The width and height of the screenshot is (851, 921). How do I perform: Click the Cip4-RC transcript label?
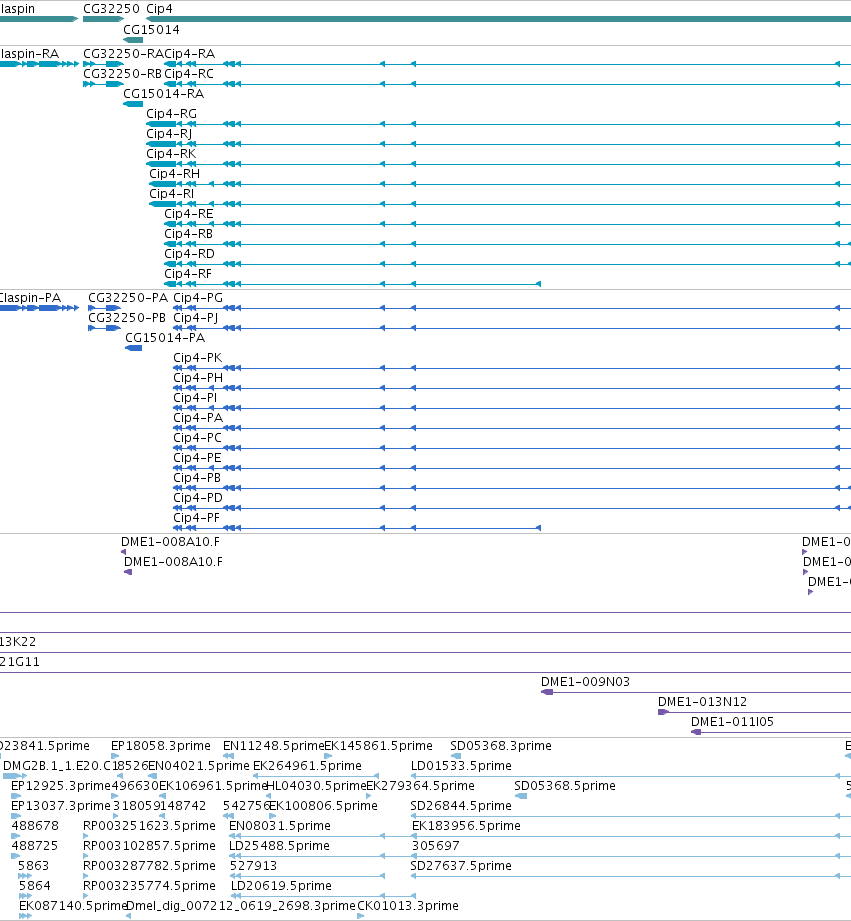click(x=189, y=74)
